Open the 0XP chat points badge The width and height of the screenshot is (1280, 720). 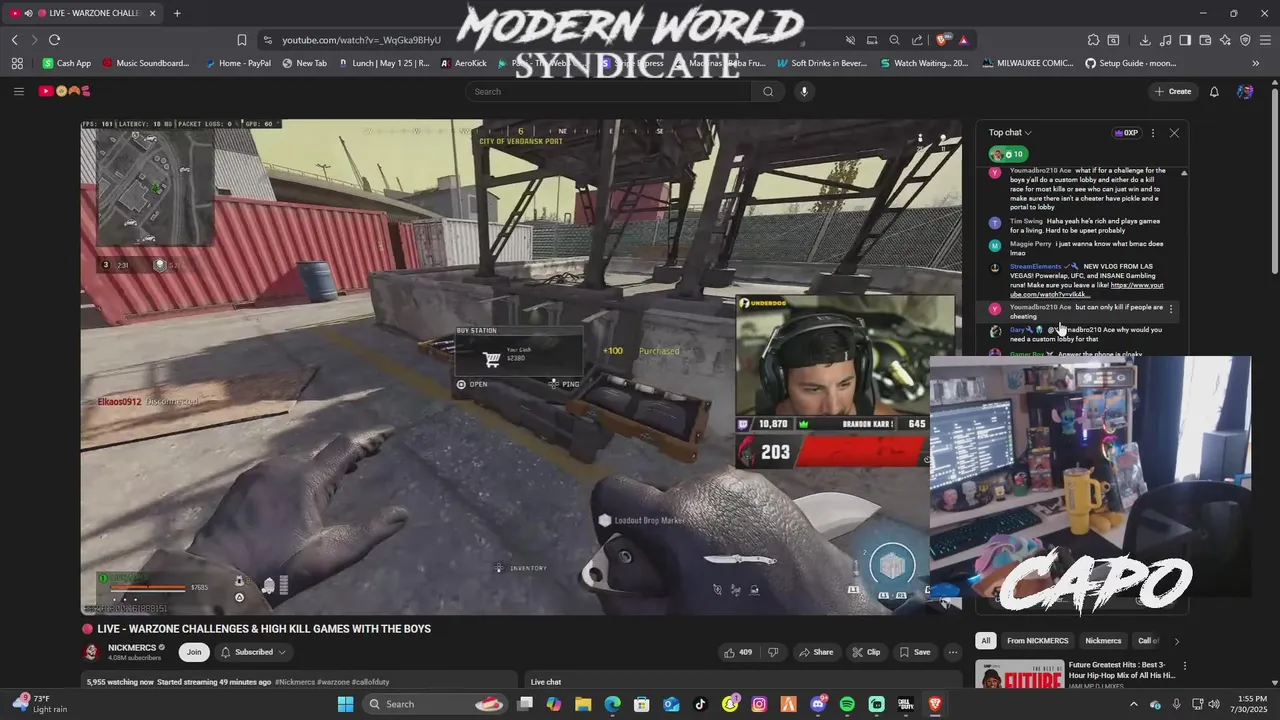(x=1127, y=133)
